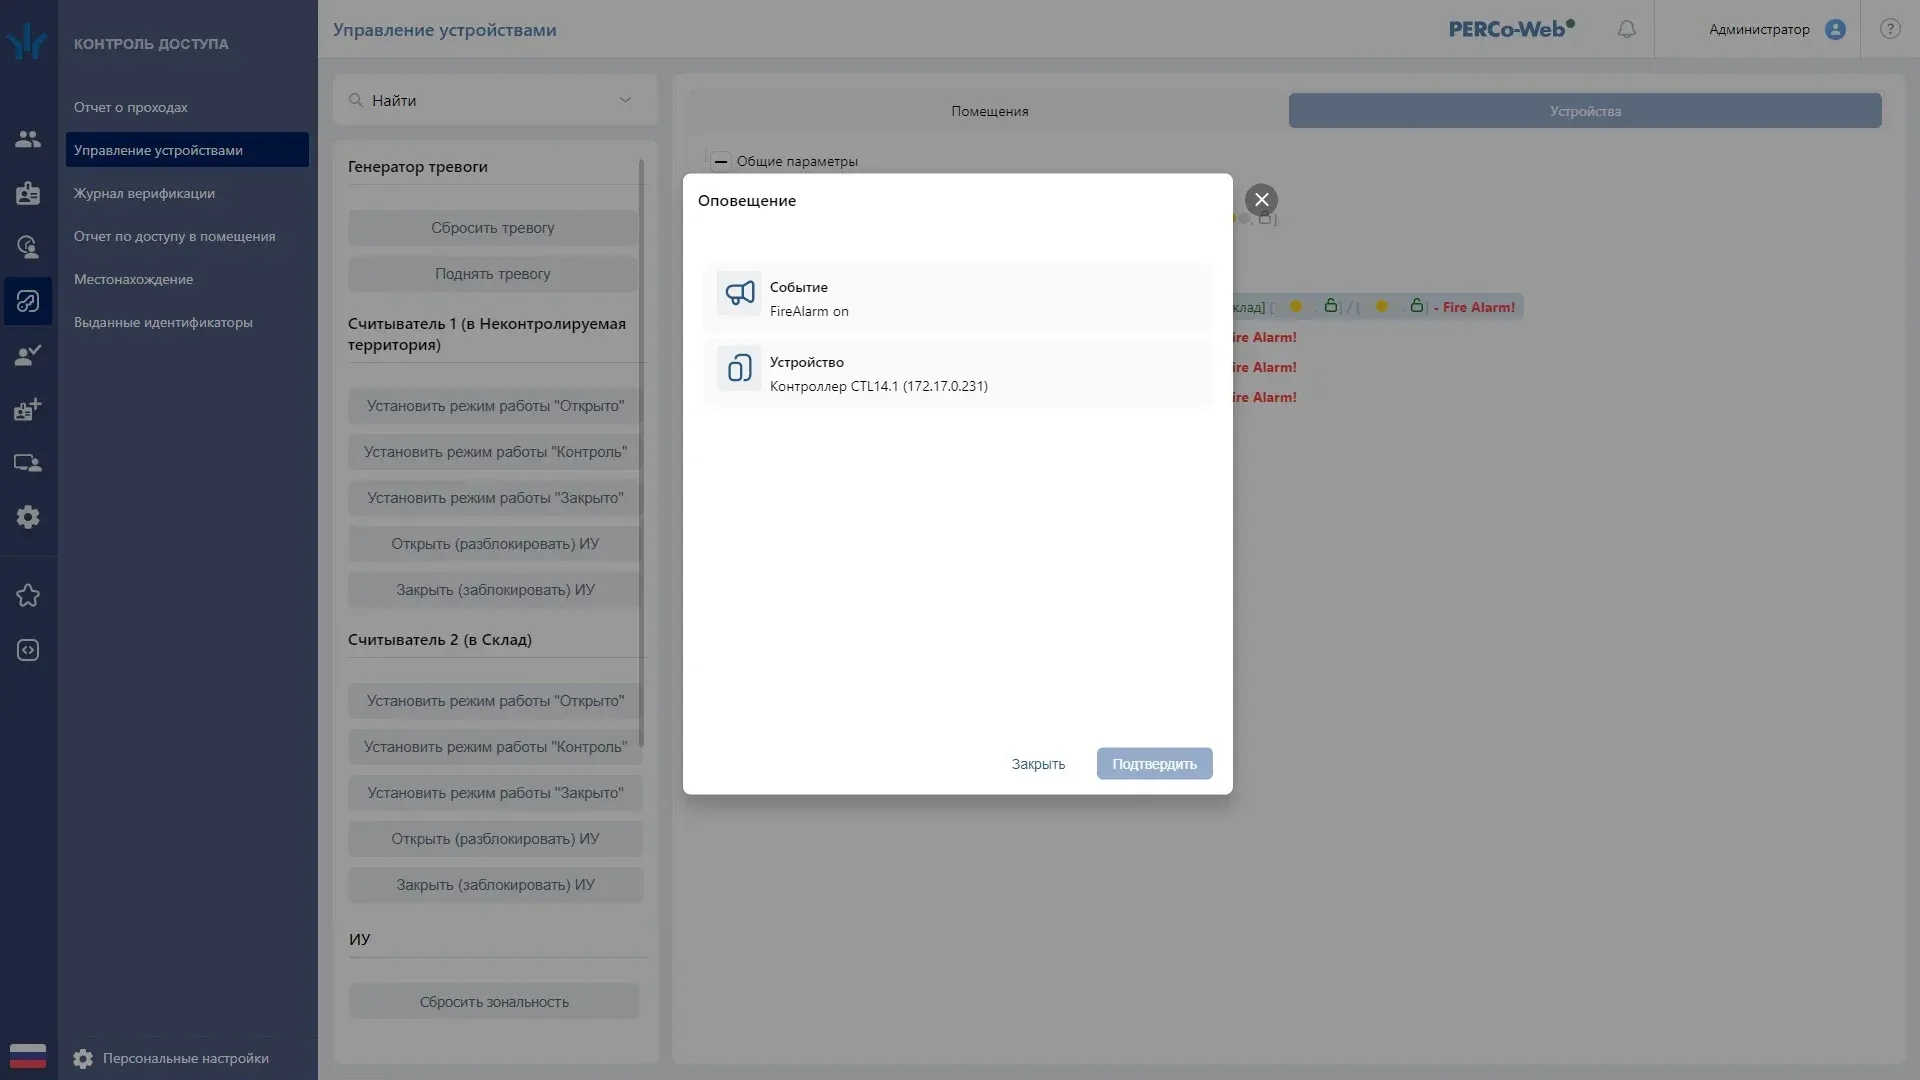Set Считыватель 2 mode to "Открыто"
Image resolution: width=1920 pixels, height=1080 pixels.
pyautogui.click(x=495, y=701)
